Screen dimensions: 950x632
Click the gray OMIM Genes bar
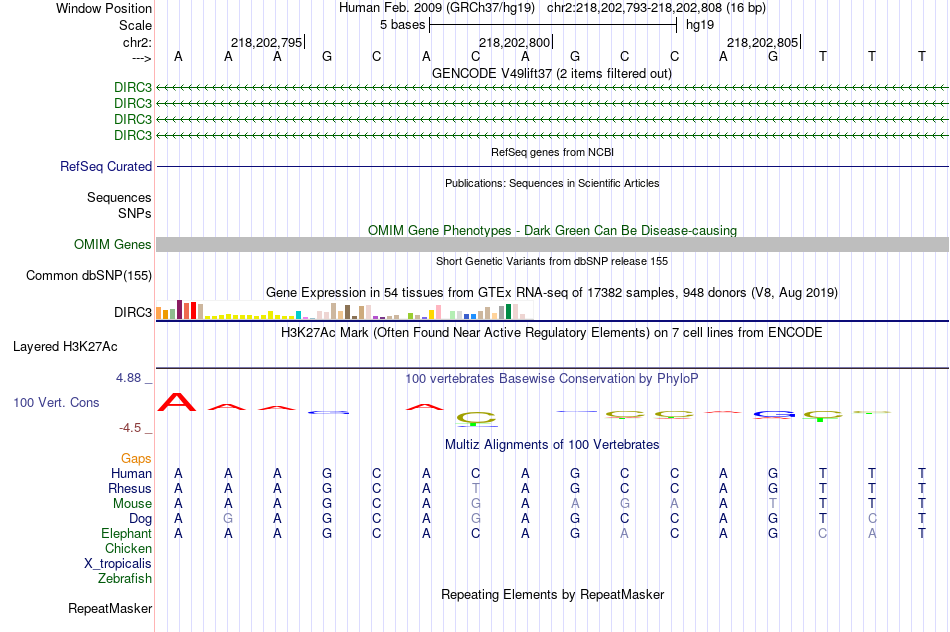(x=552, y=244)
